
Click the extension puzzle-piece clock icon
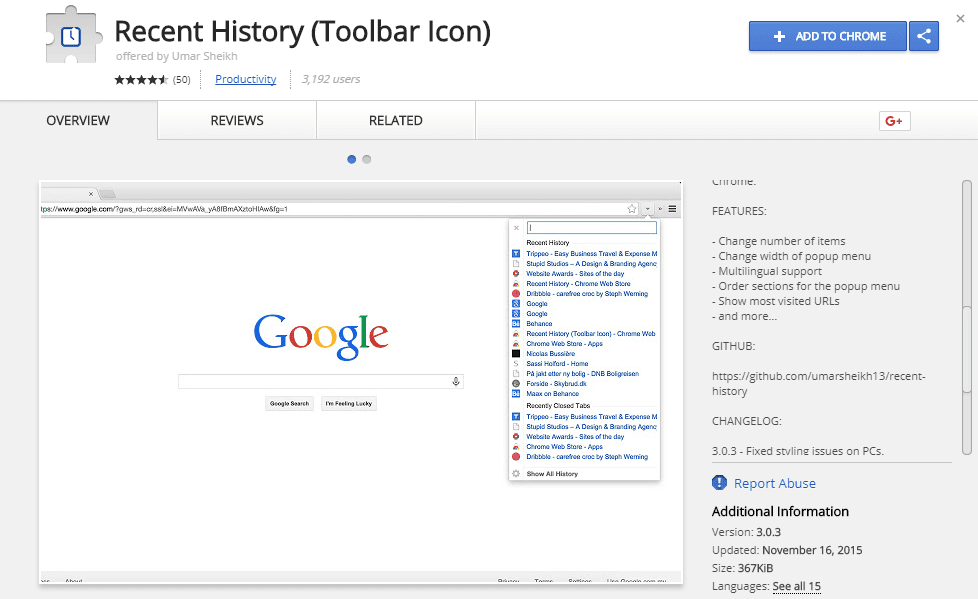[72, 34]
